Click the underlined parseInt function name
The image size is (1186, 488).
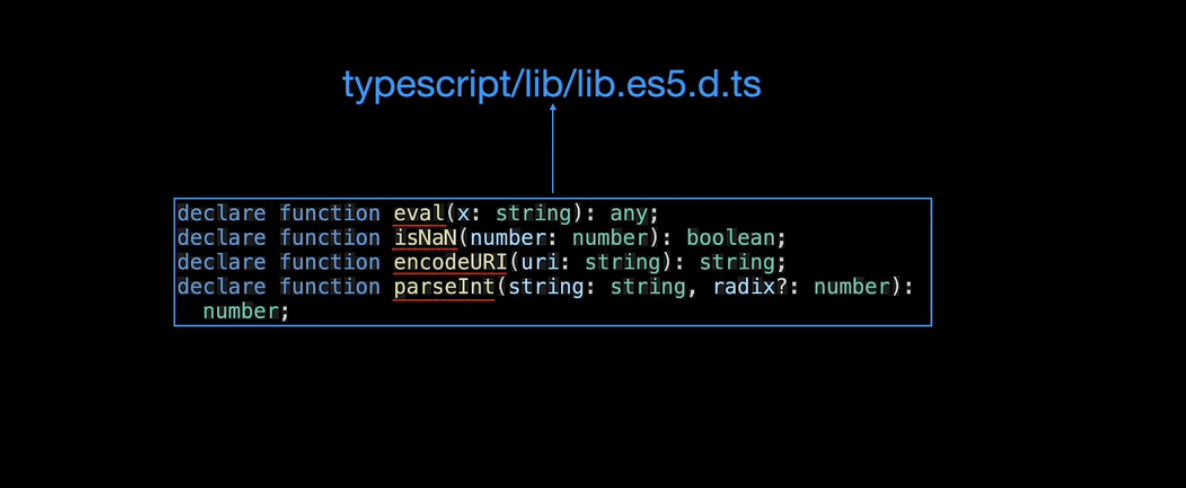[444, 287]
